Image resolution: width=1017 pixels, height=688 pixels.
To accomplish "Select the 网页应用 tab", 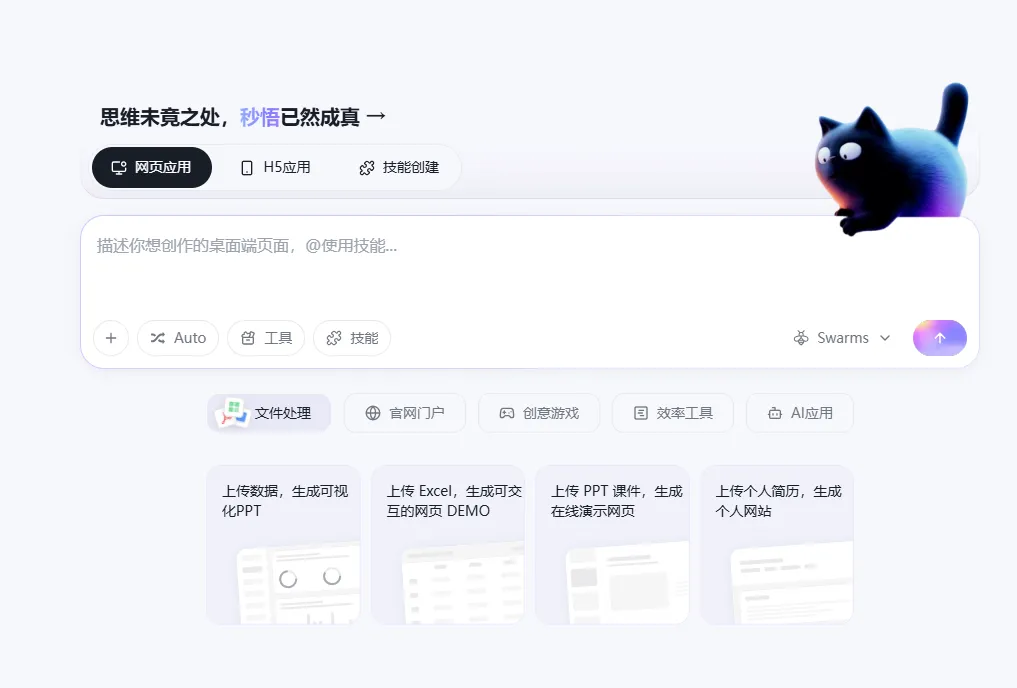I will tap(152, 167).
